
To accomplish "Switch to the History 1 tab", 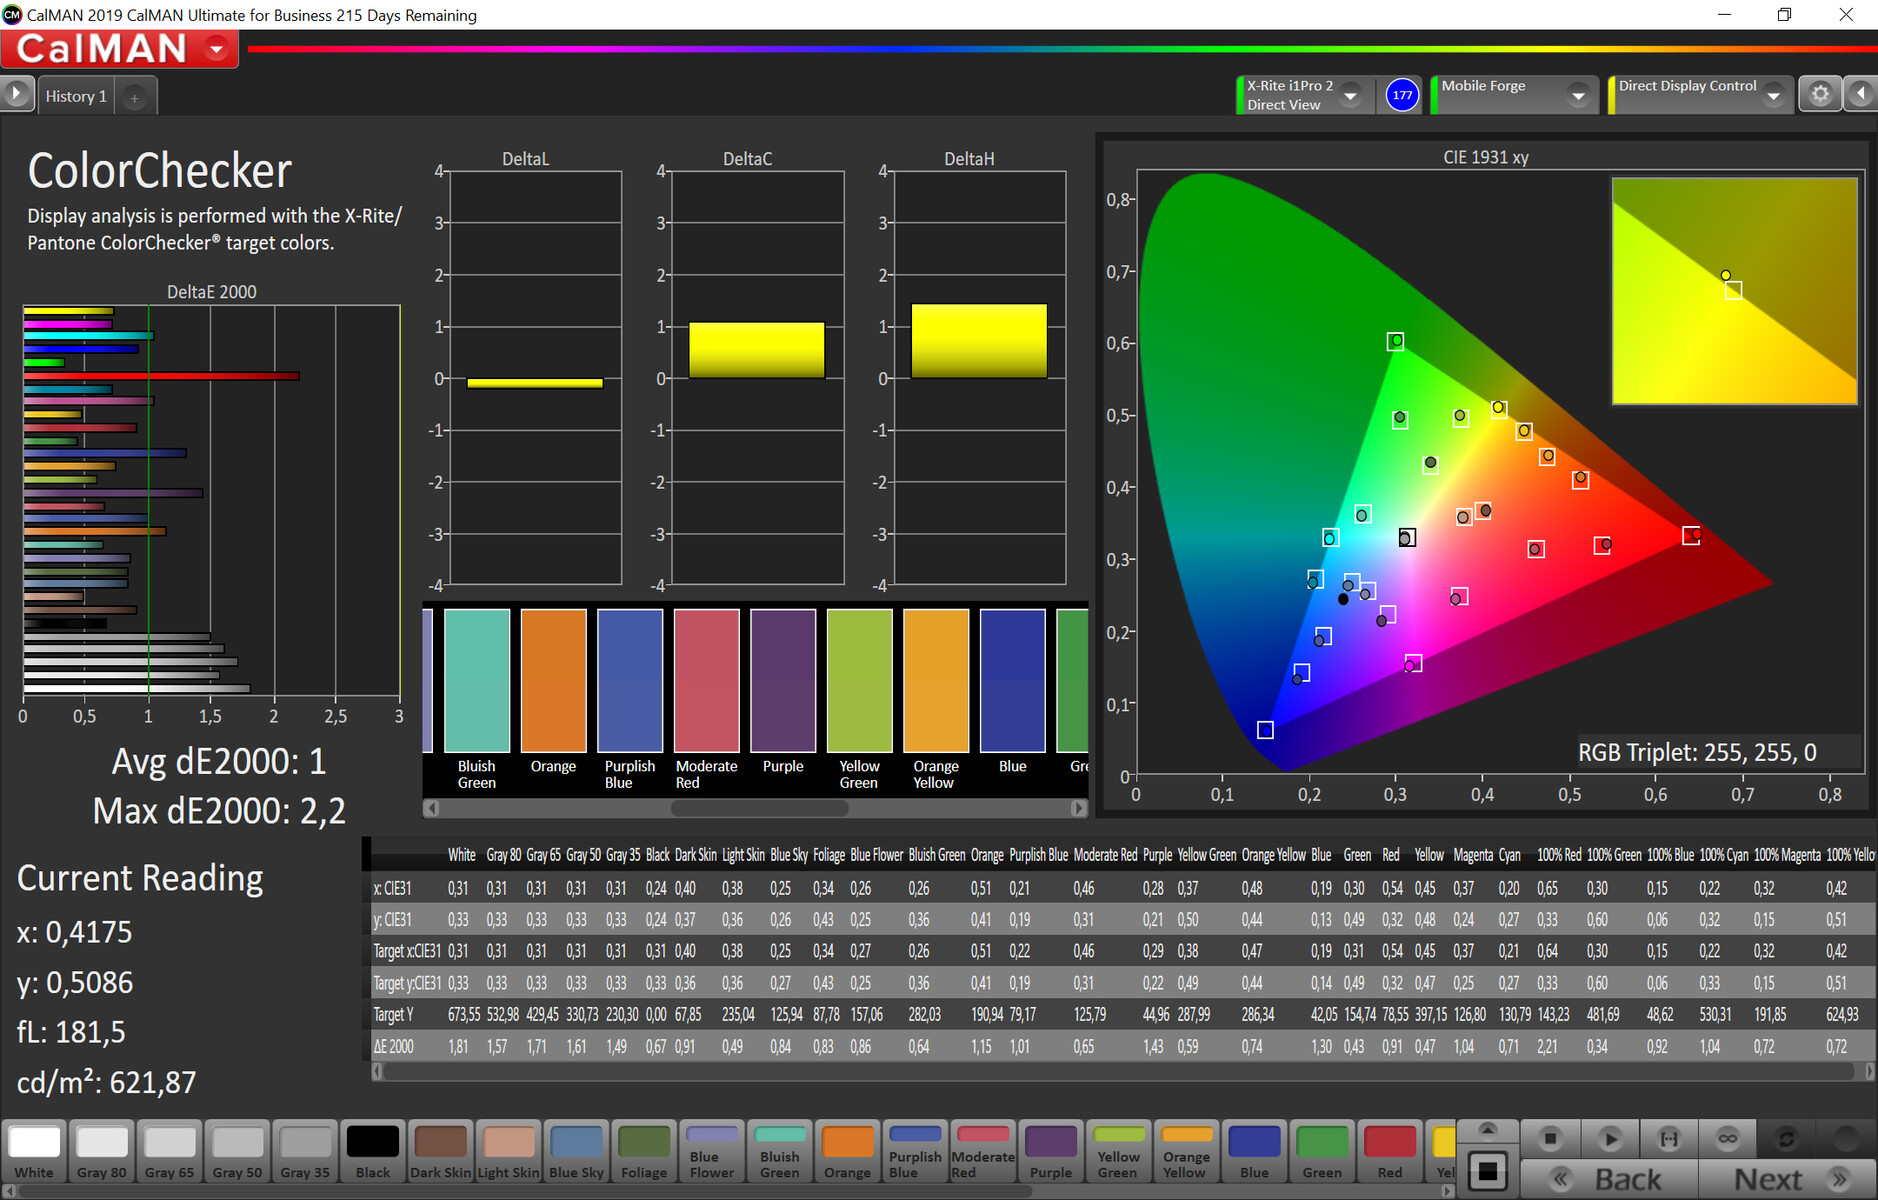I will tap(76, 97).
